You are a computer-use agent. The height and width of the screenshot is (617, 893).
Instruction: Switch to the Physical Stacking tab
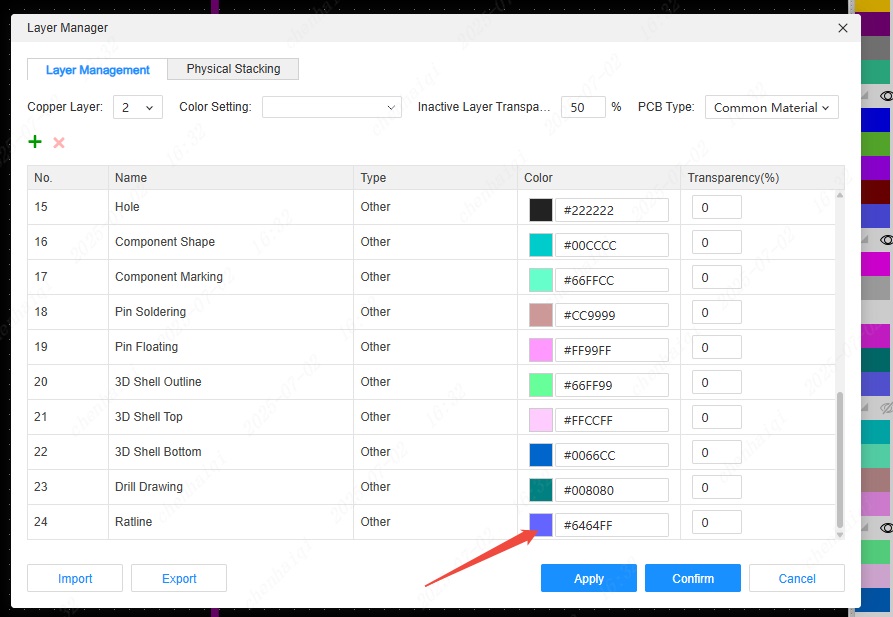click(x=233, y=69)
